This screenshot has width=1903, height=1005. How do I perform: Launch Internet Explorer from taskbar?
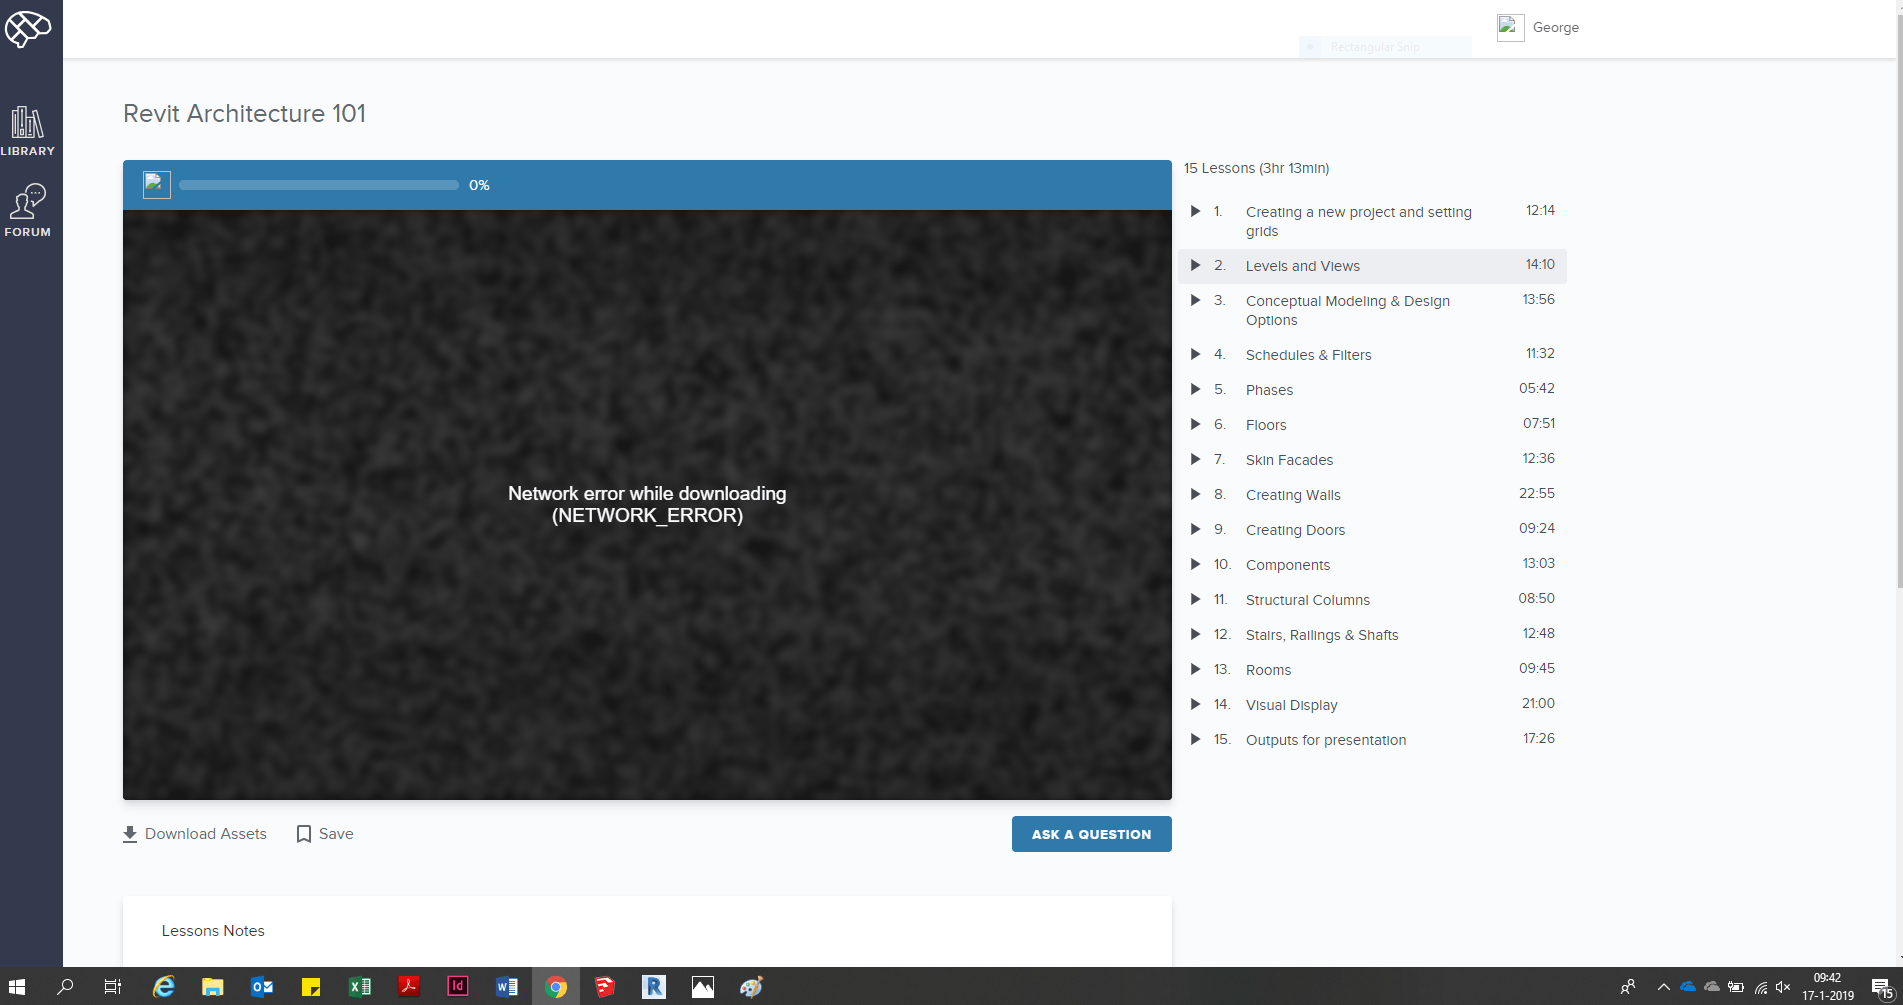(x=163, y=987)
